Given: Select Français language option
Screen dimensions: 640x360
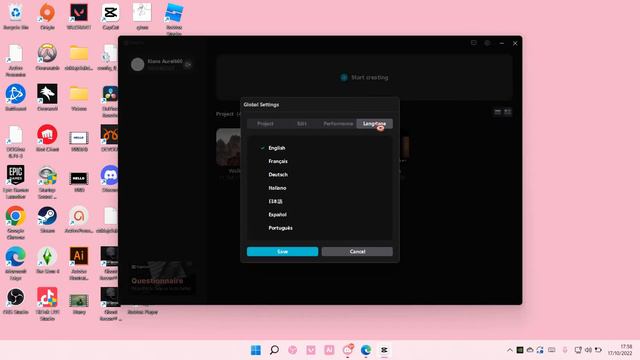Looking at the screenshot, I should pyautogui.click(x=278, y=161).
